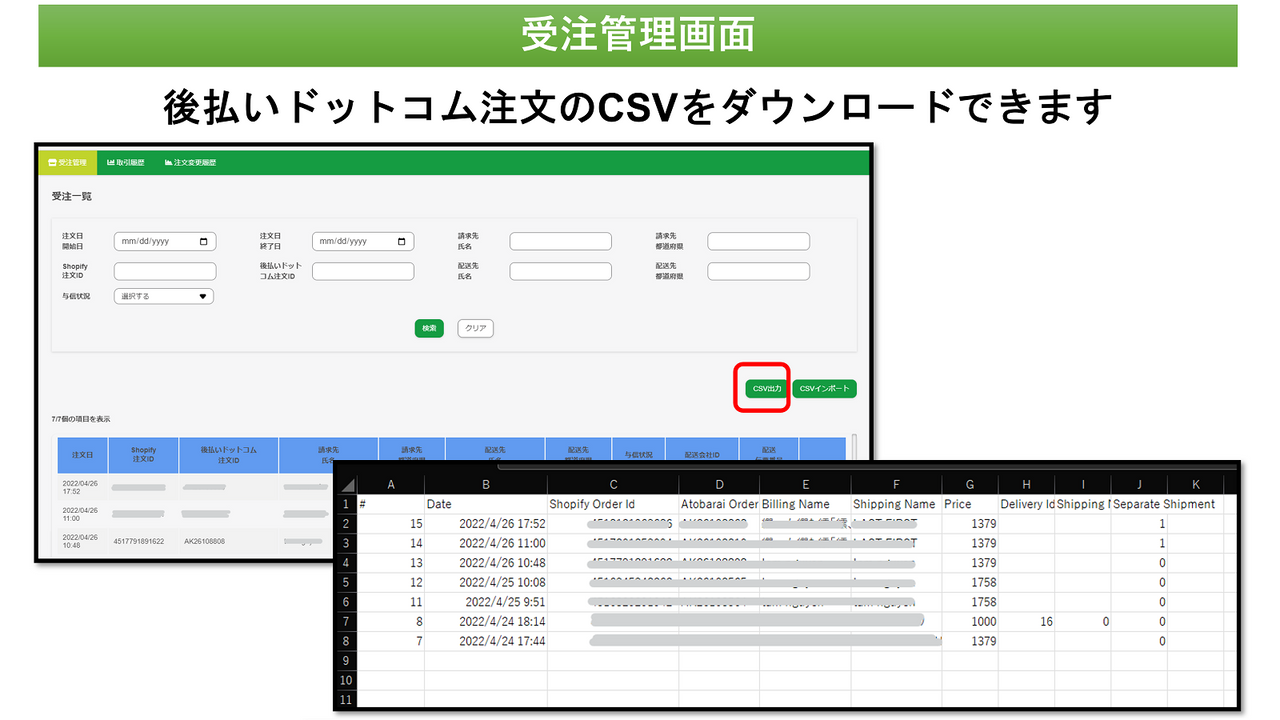Focus the 後払いドットコム注文ID text field

click(363, 271)
